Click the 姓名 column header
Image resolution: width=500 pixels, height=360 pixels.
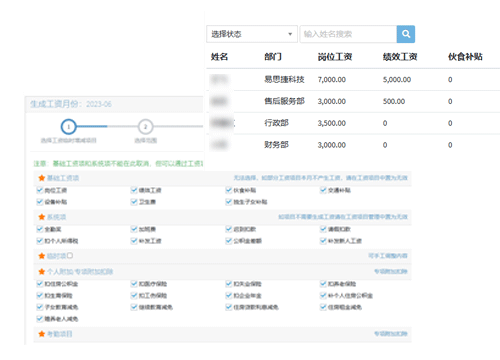pos(219,57)
